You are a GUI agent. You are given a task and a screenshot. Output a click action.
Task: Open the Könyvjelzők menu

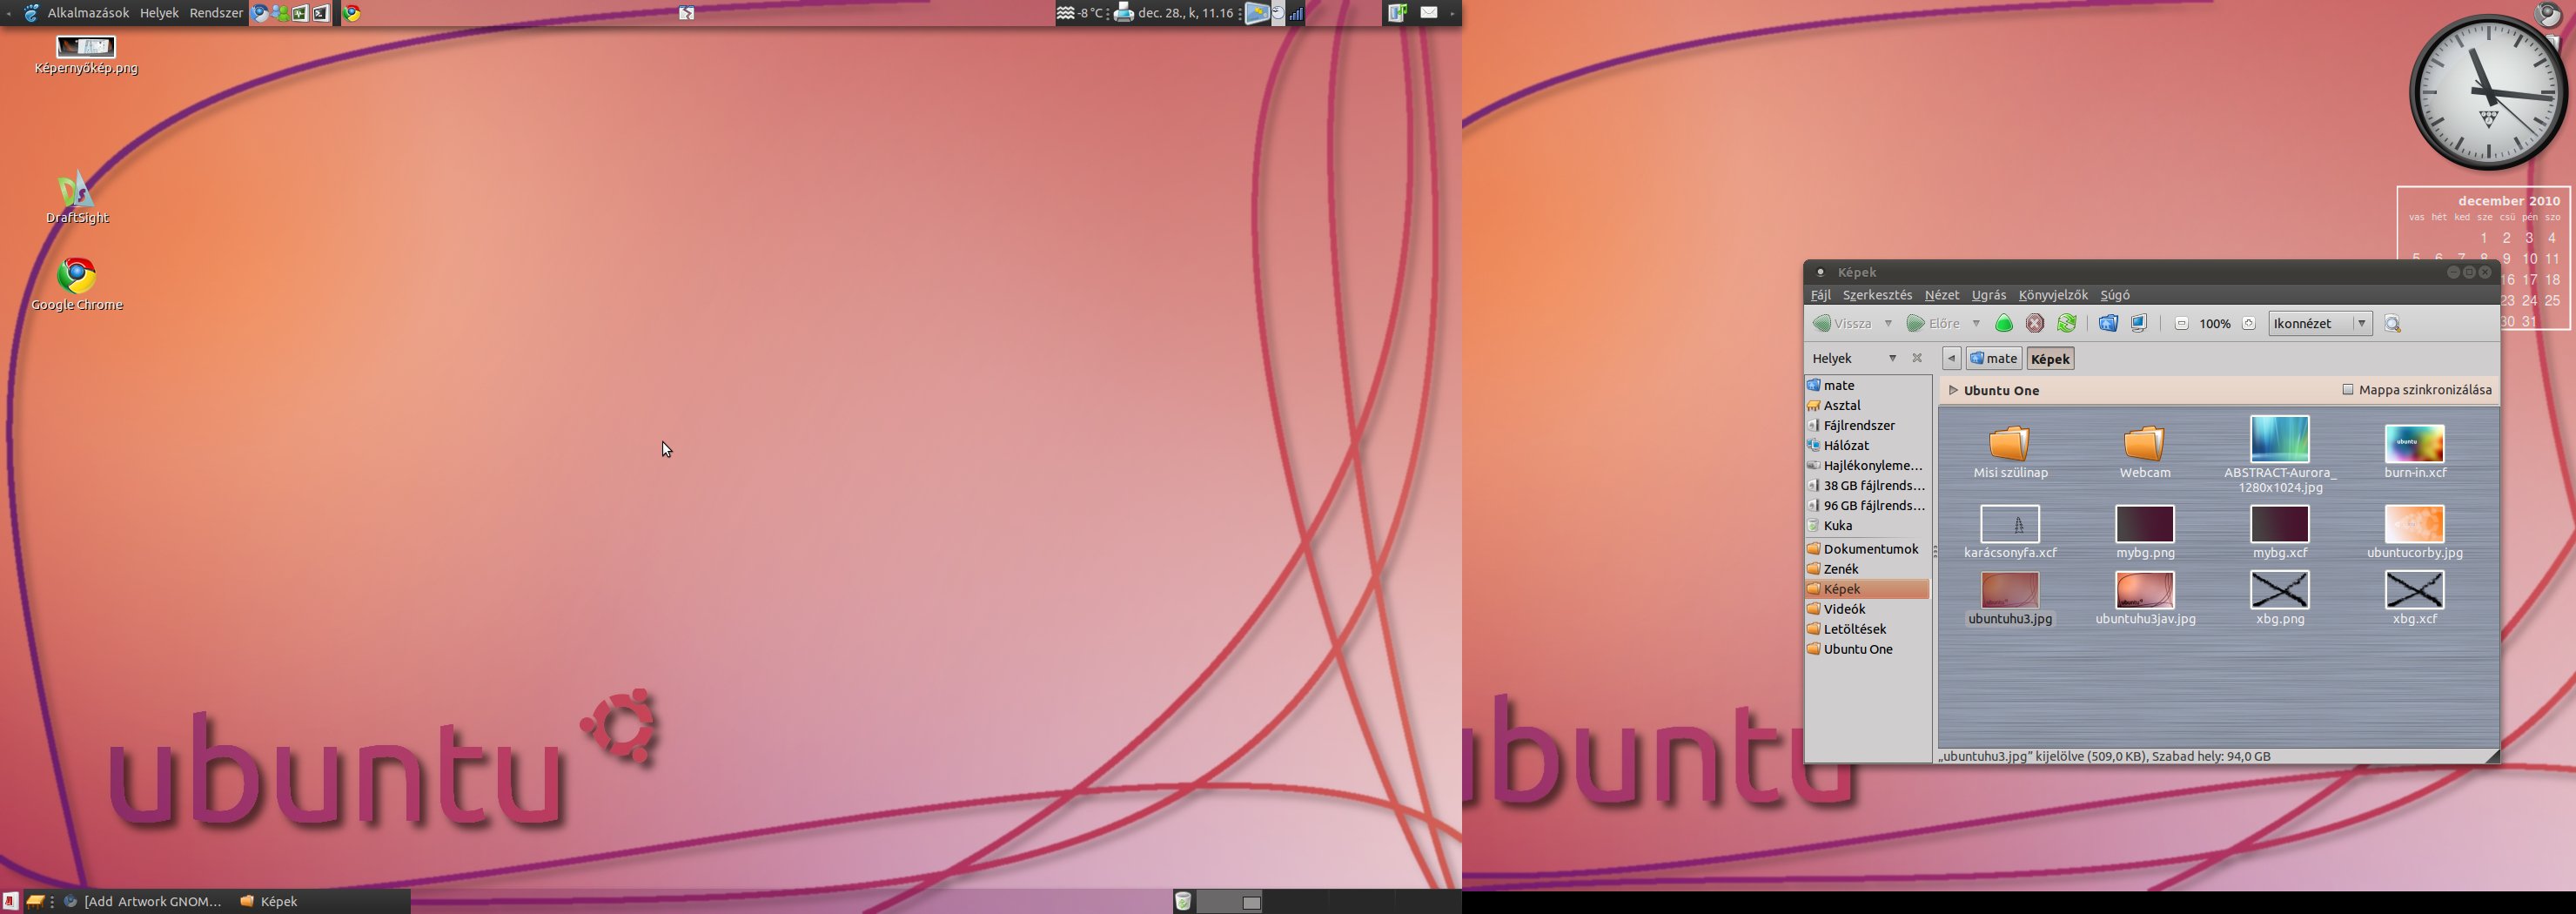pos(2053,295)
